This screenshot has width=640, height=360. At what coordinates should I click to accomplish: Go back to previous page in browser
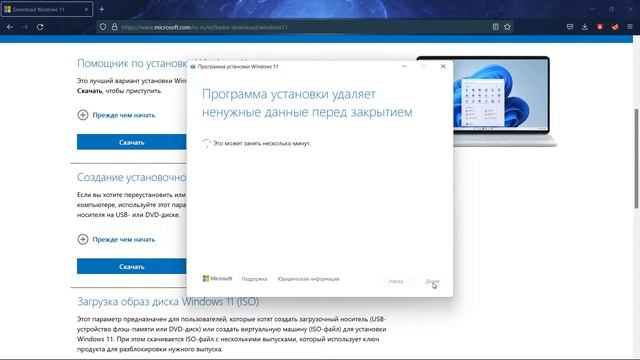[x=10, y=27]
